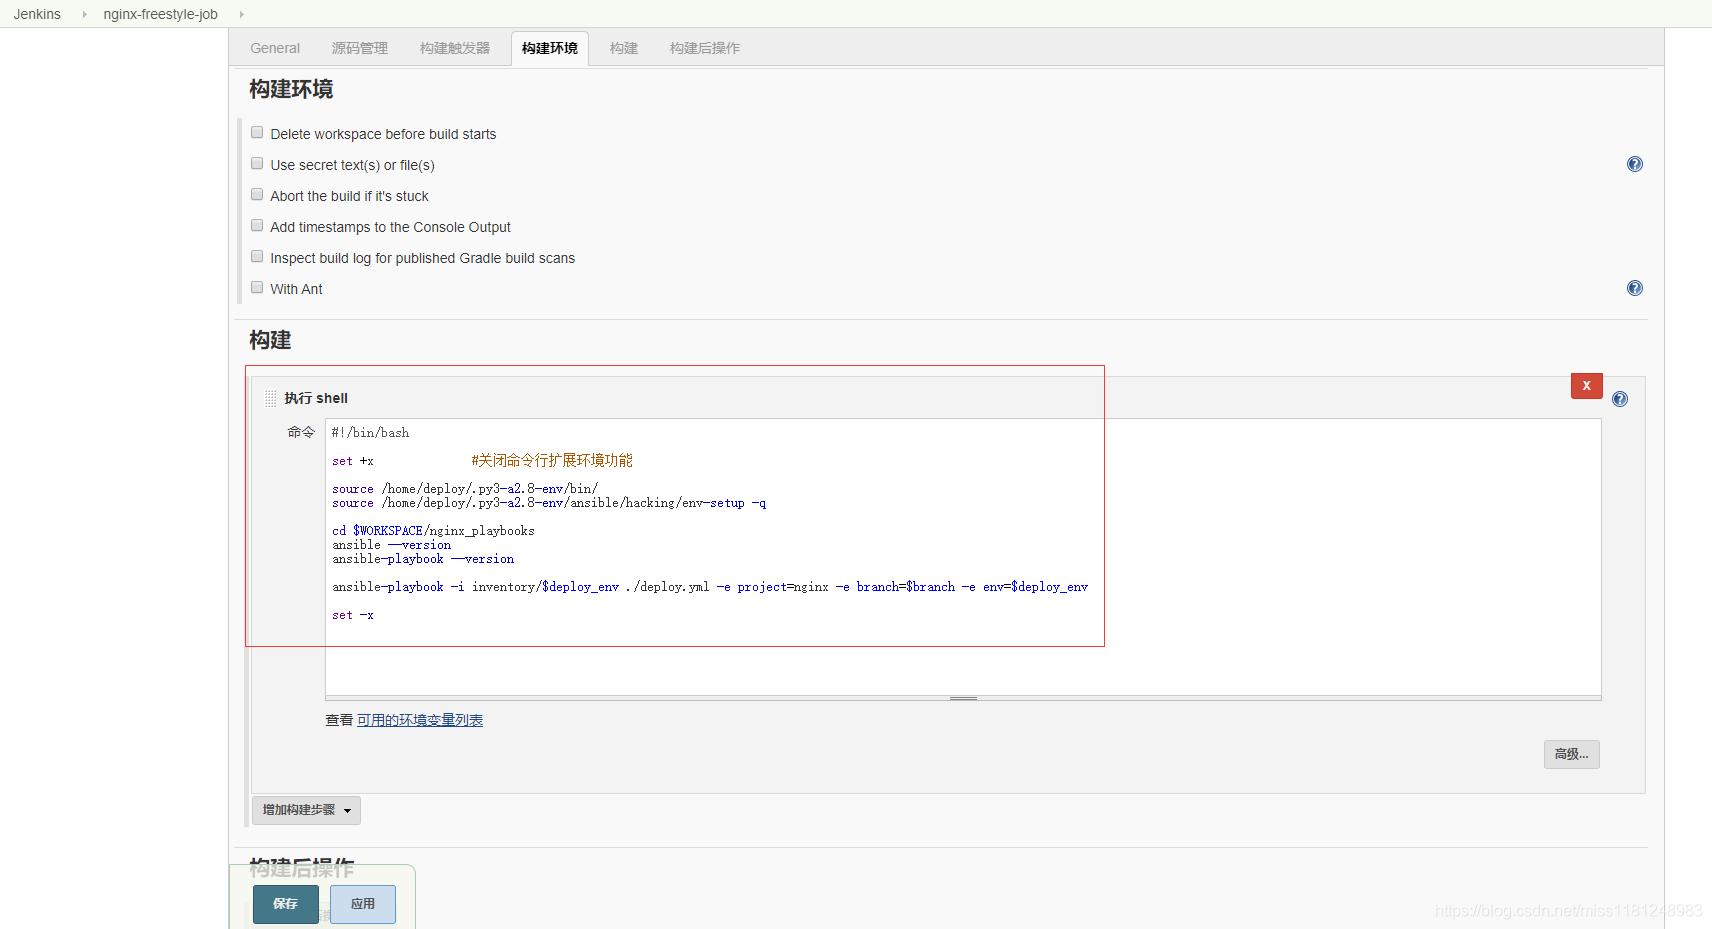Expand breadcrumb arrow after Jenkins

click(84, 14)
